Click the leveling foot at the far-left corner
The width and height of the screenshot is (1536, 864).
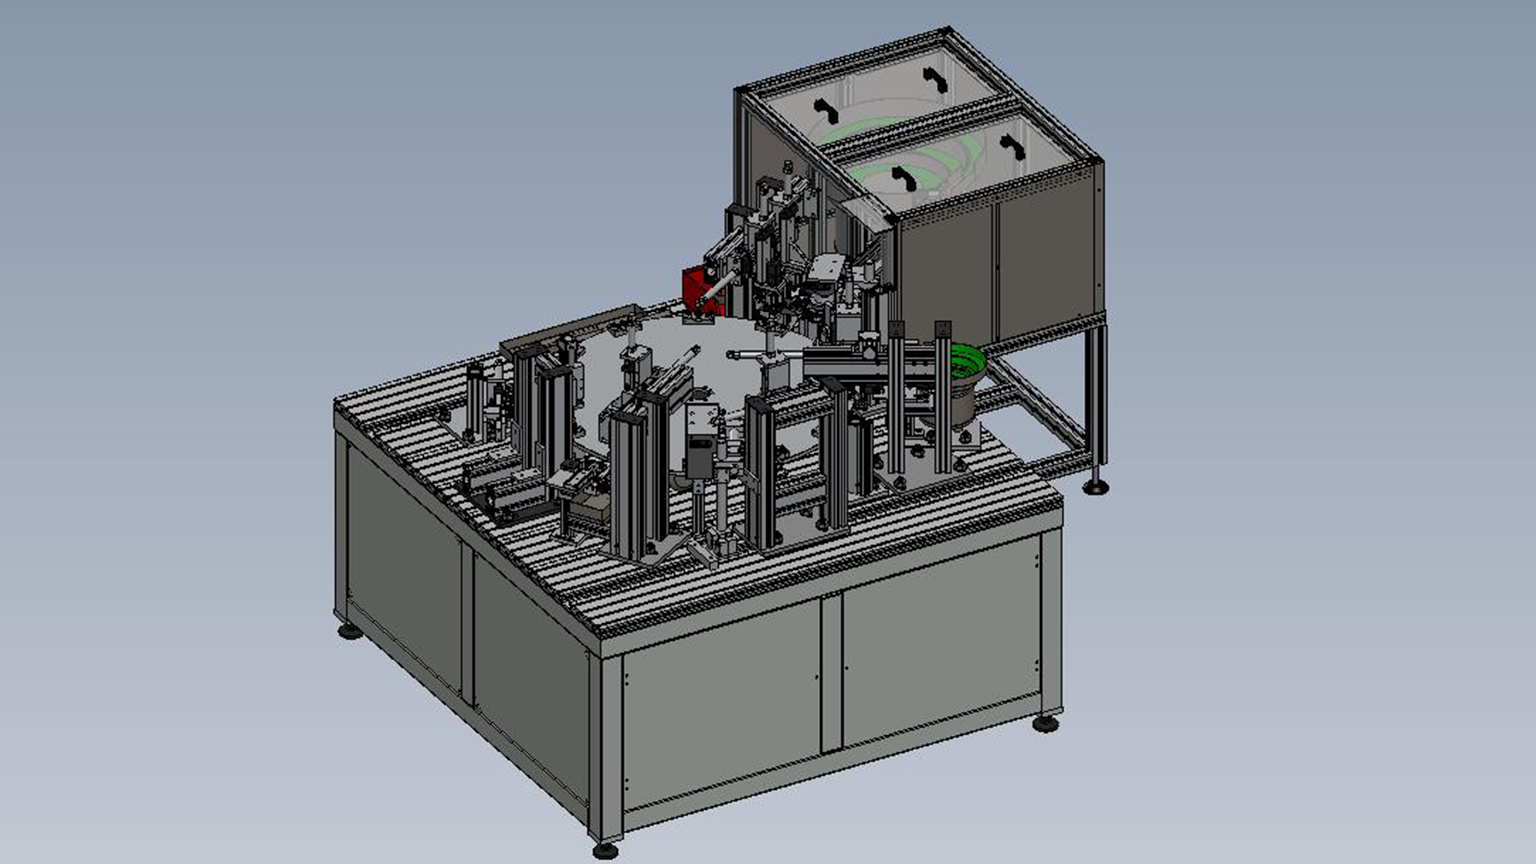point(349,631)
